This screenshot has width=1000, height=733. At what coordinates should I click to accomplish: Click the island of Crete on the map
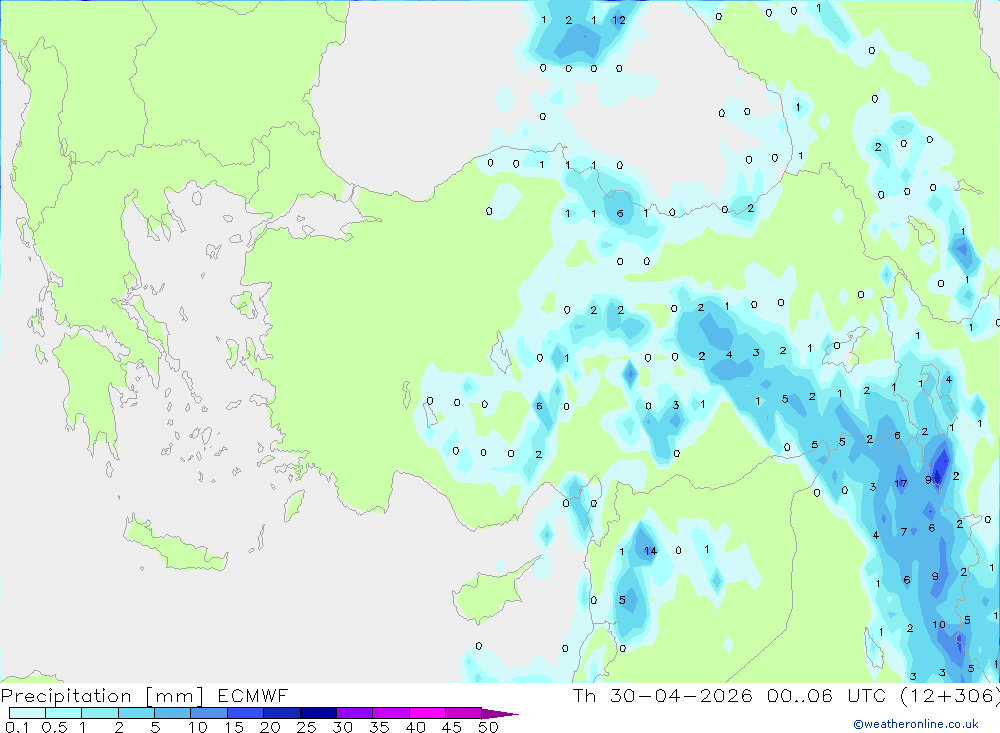click(176, 546)
